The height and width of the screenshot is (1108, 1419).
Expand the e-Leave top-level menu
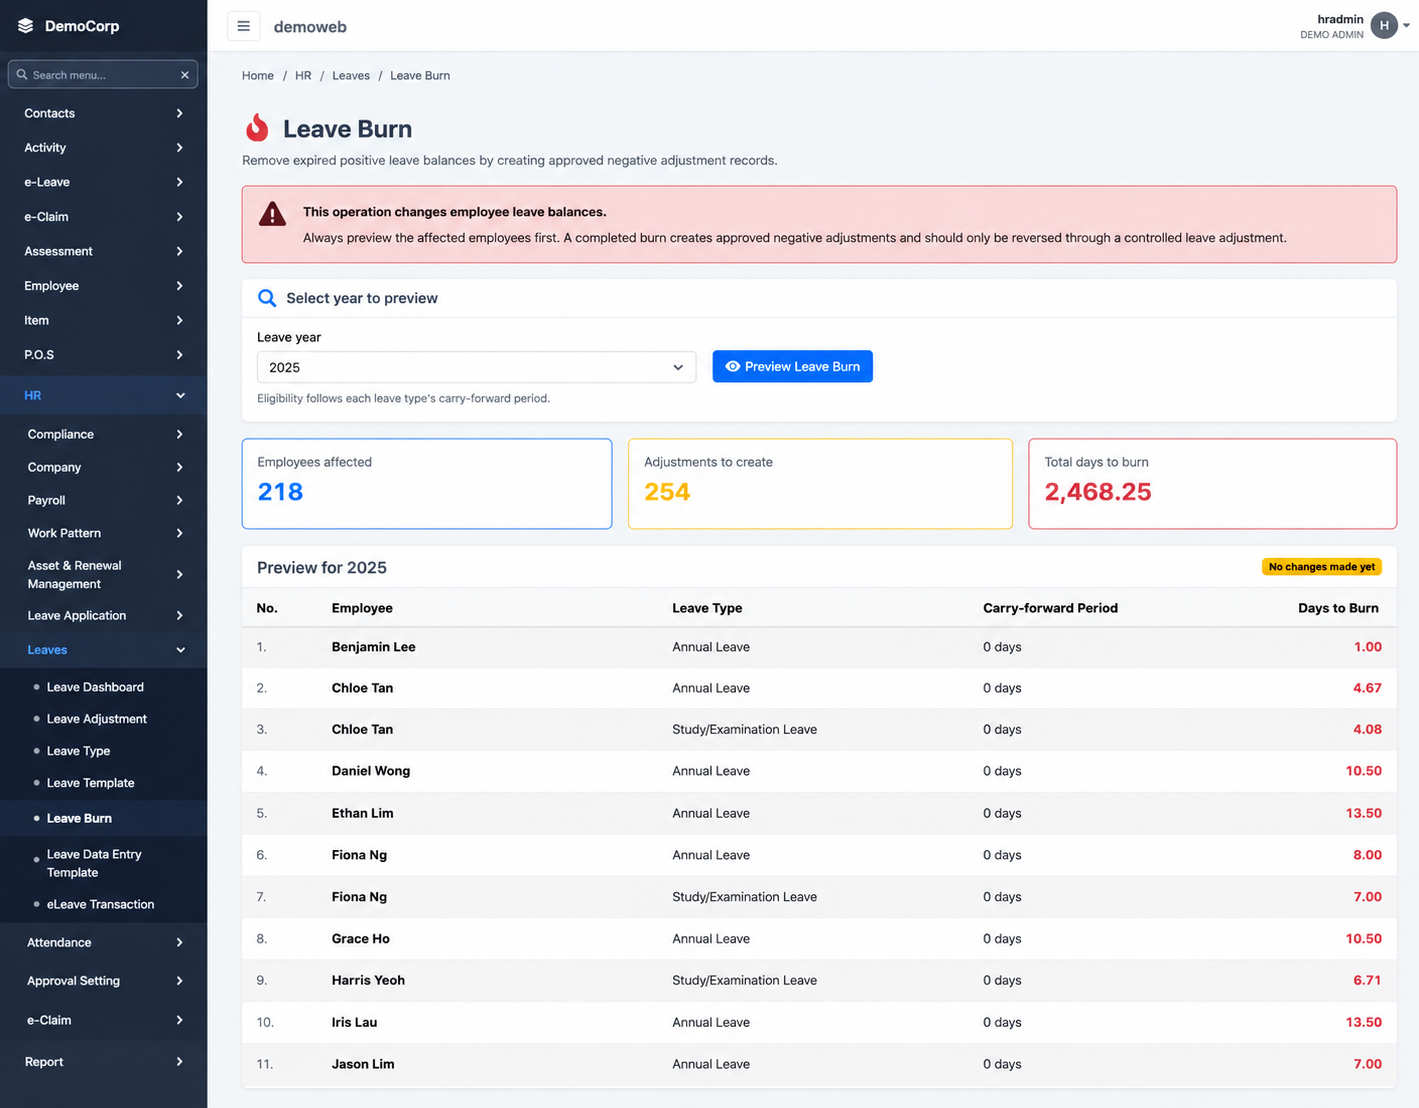[x=103, y=182]
